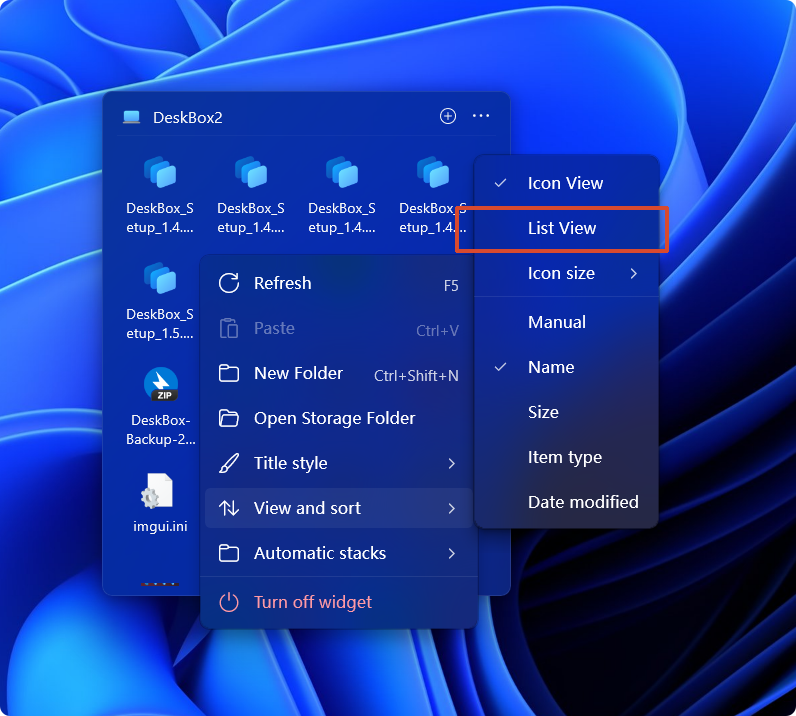Switch to List View
796x716 pixels.
(567, 228)
